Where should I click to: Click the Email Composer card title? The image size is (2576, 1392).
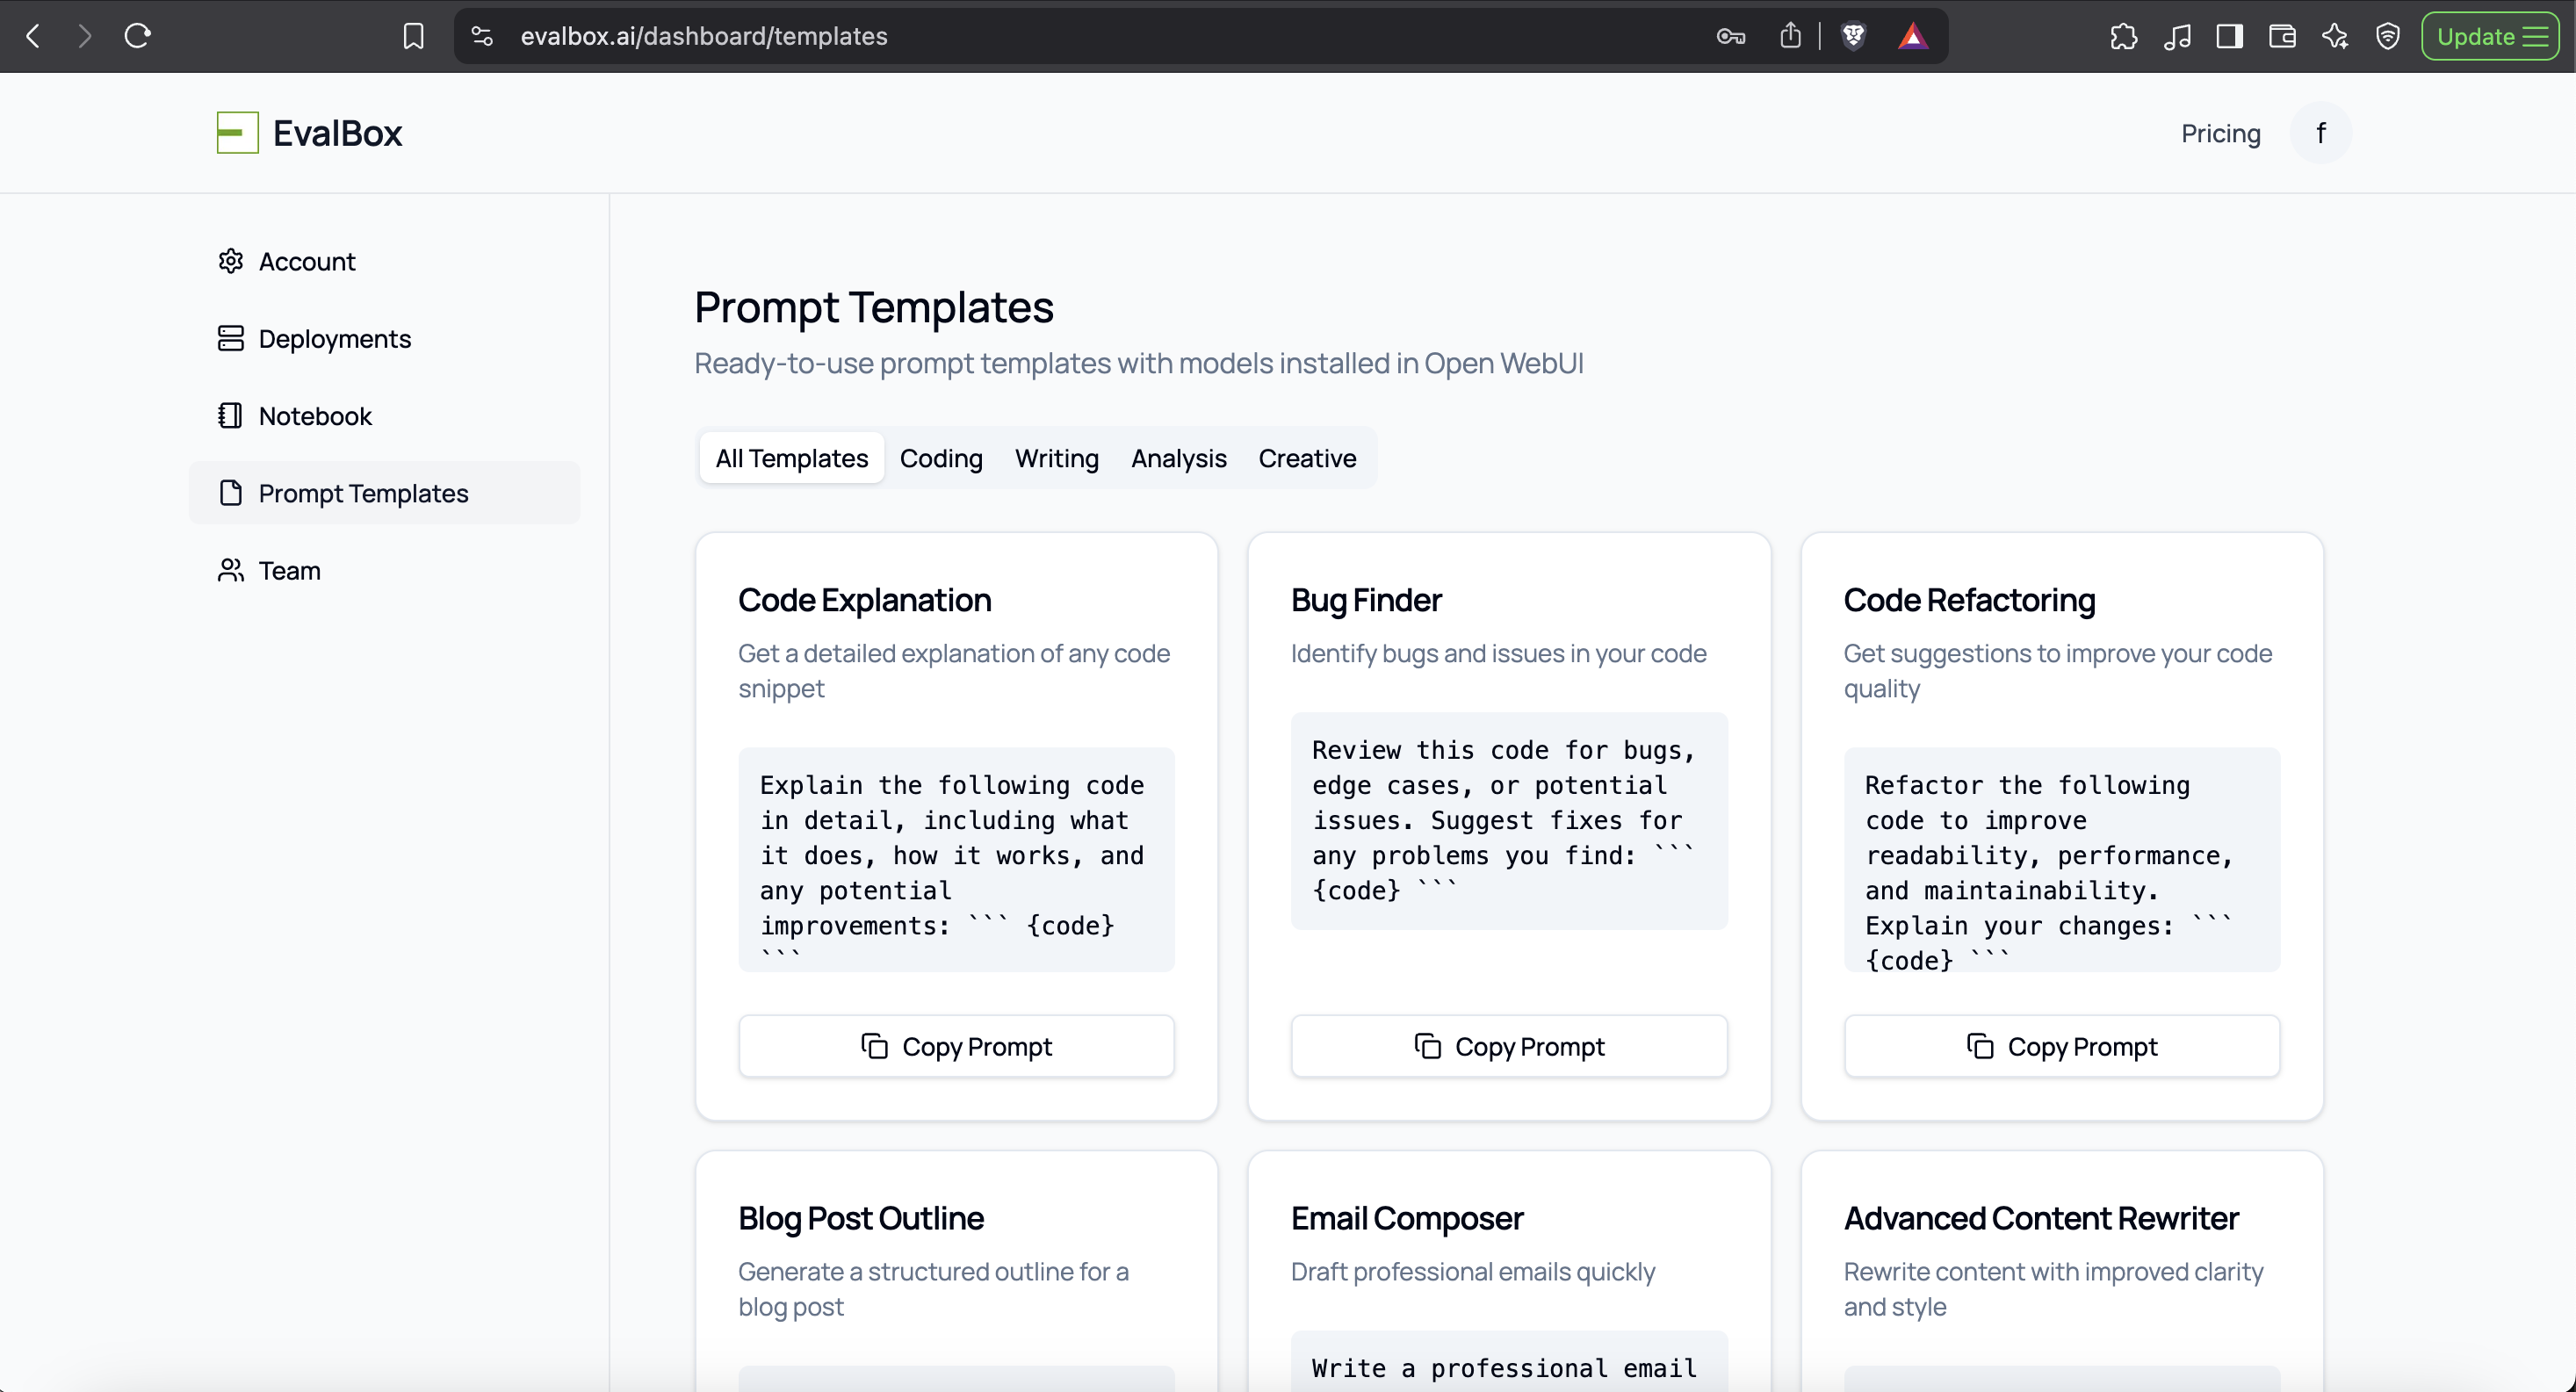pos(1407,1218)
